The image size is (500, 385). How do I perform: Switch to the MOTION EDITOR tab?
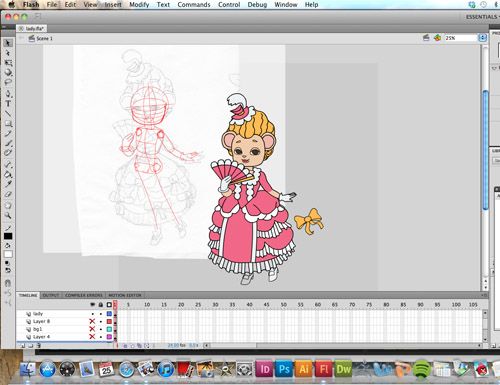(x=125, y=295)
